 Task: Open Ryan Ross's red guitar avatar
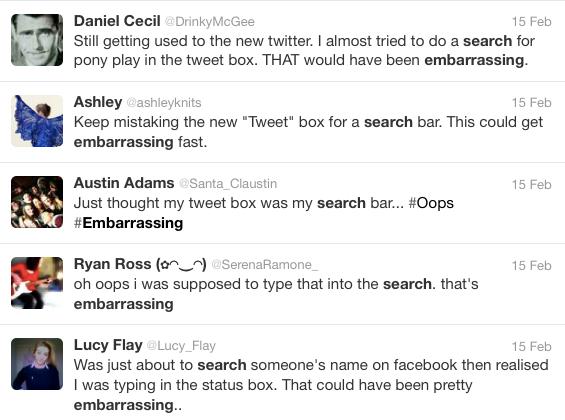point(37,283)
